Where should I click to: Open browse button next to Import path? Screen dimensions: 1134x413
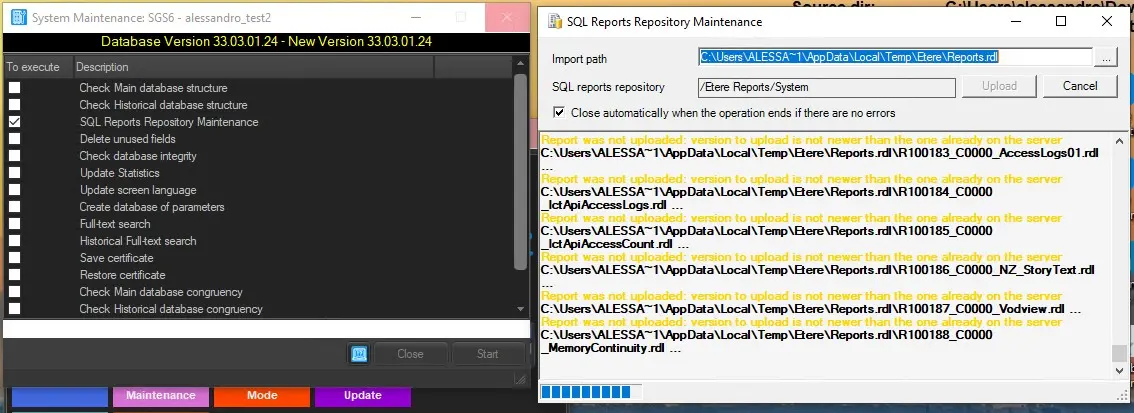pyautogui.click(x=1106, y=59)
